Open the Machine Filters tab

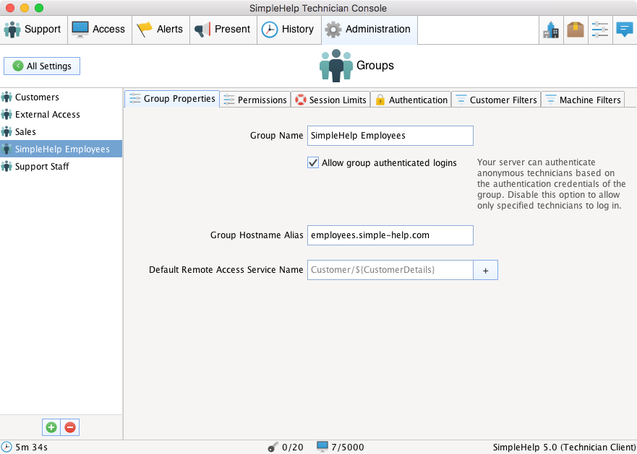coord(583,99)
